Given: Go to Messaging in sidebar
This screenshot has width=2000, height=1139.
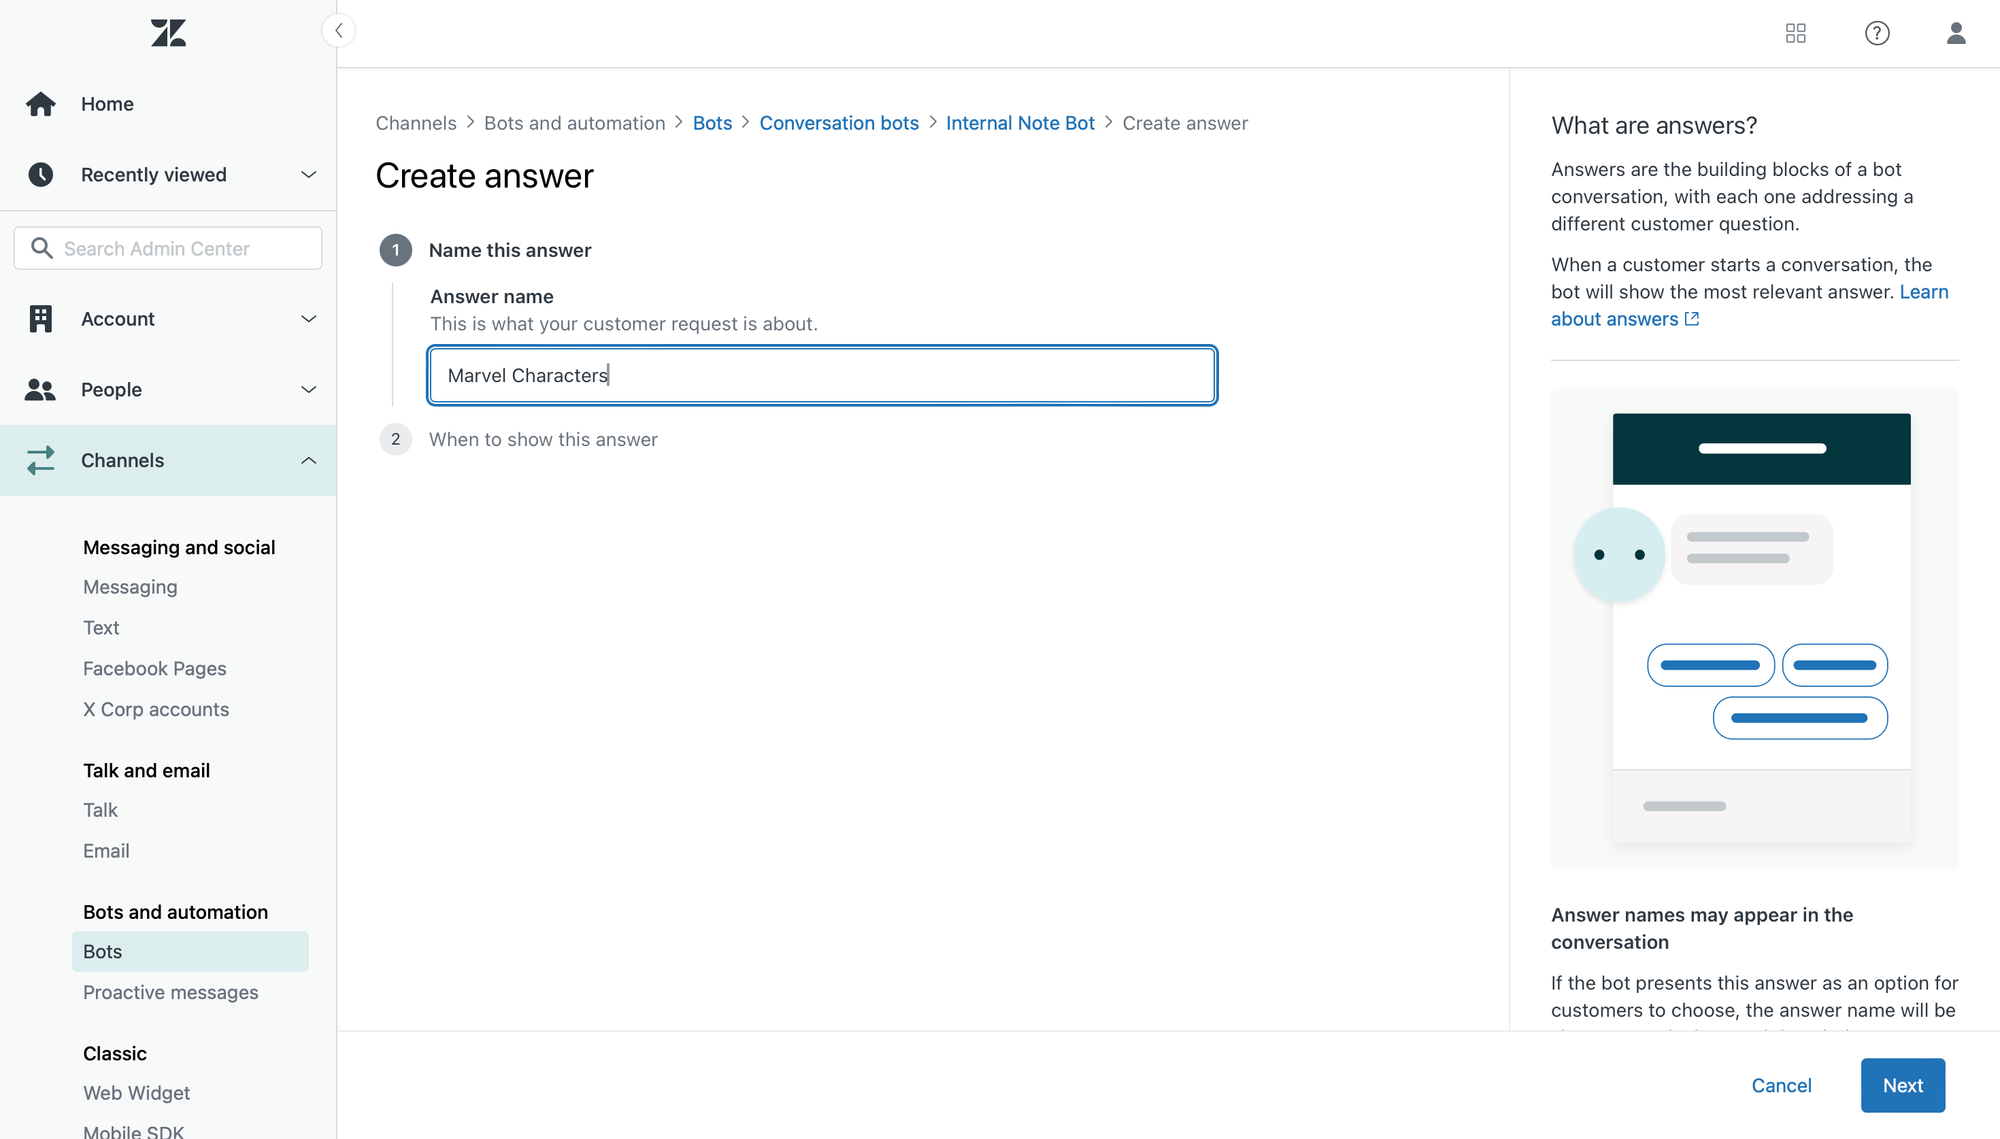Looking at the screenshot, I should [x=130, y=587].
